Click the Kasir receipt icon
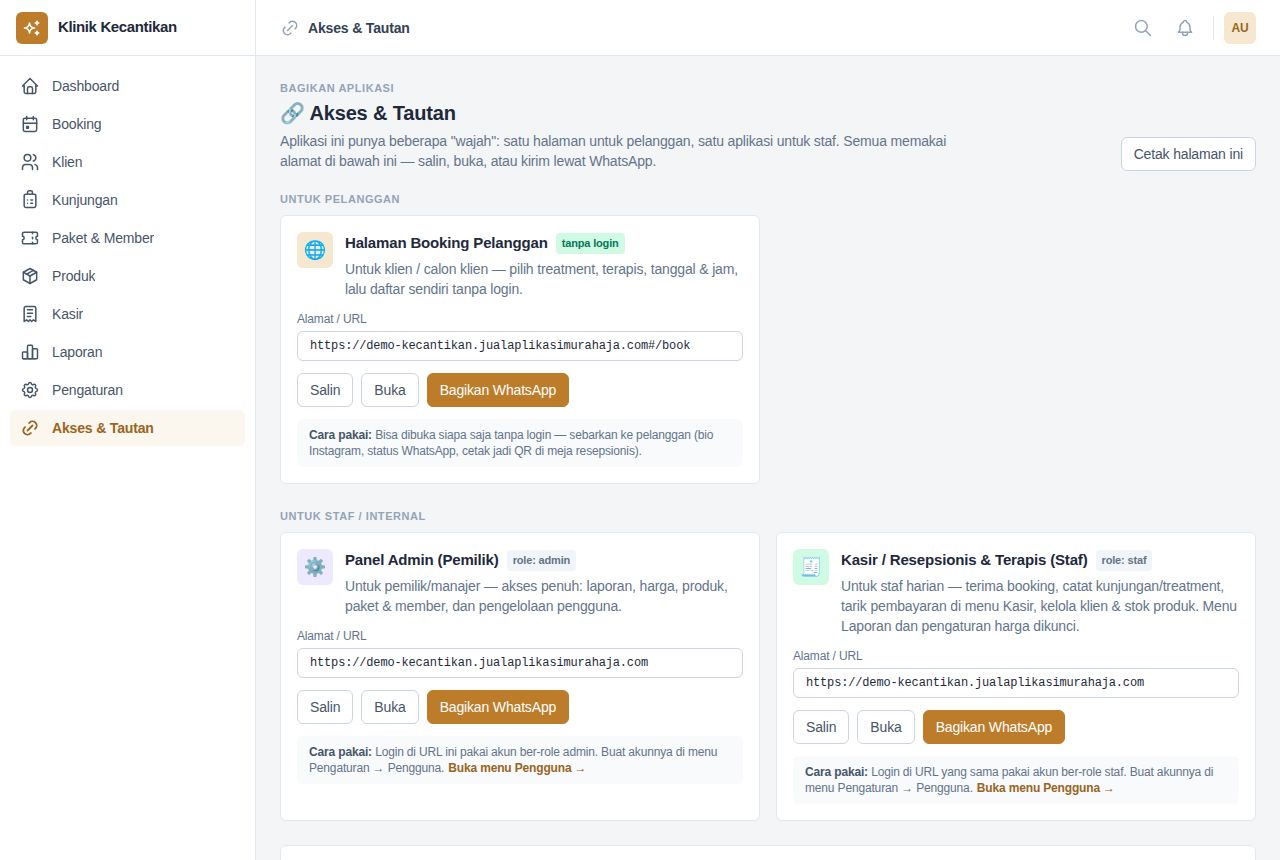This screenshot has height=860, width=1280. (x=30, y=314)
